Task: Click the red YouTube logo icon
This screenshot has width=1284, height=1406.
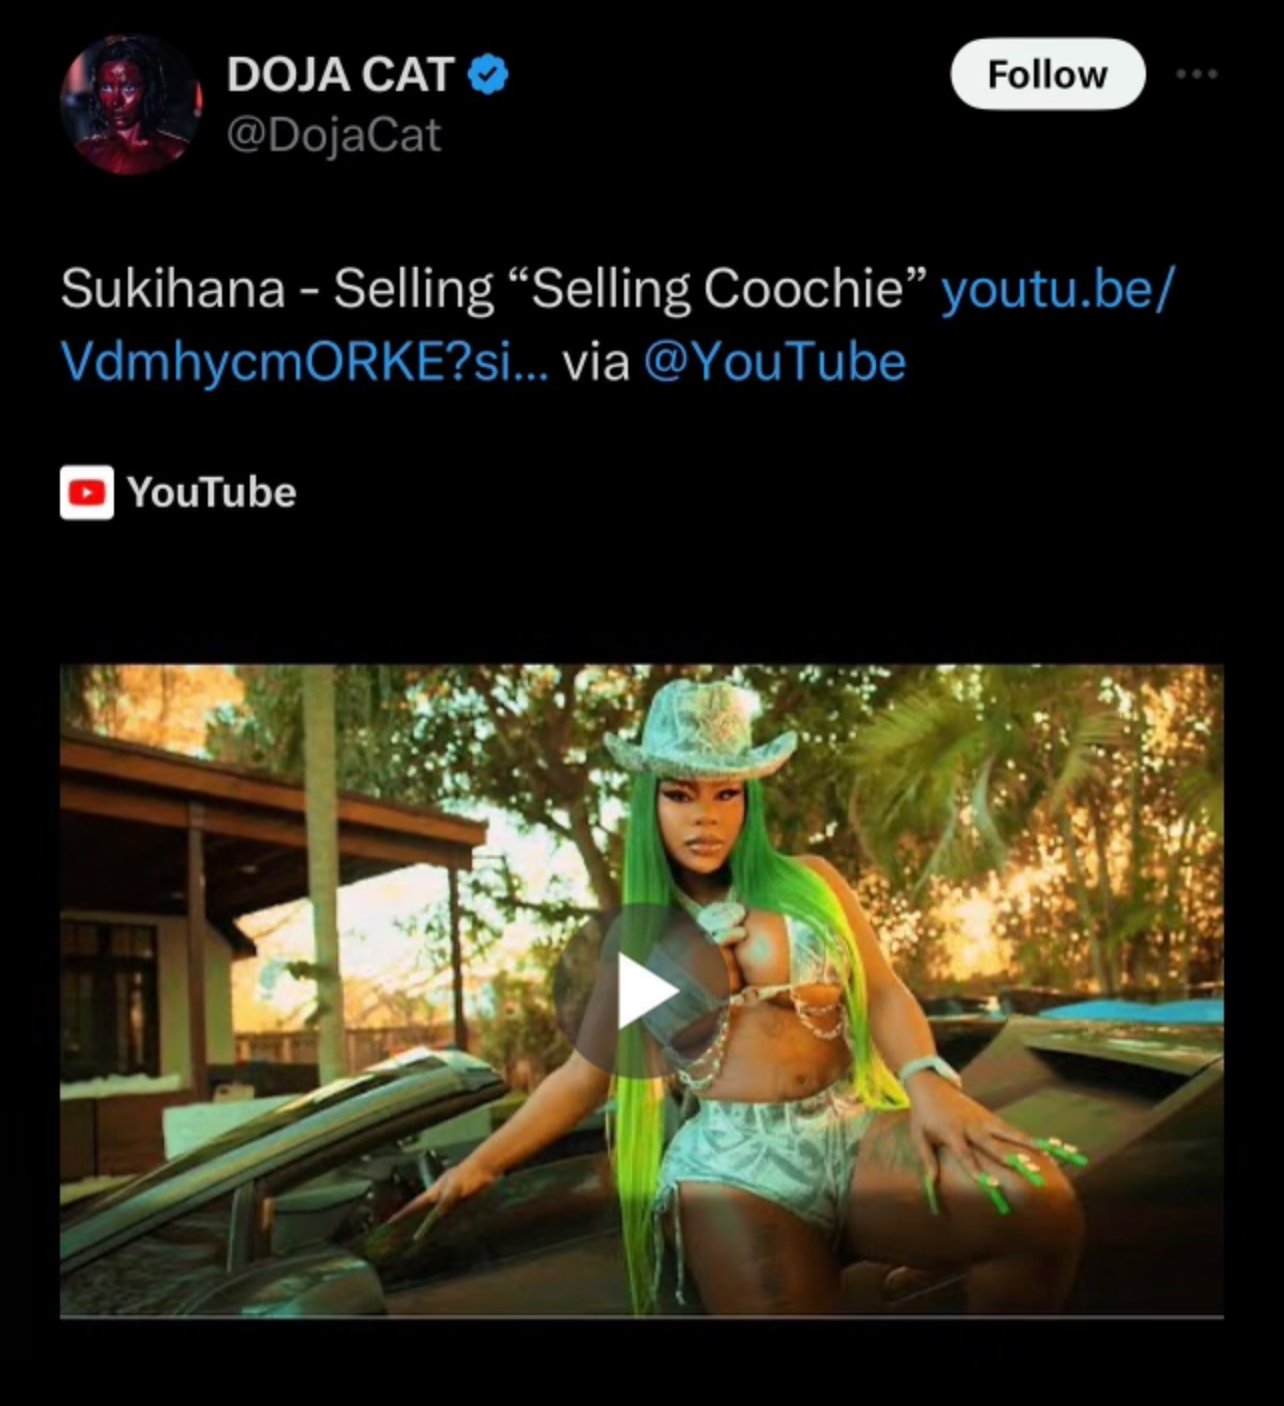Action: [86, 492]
